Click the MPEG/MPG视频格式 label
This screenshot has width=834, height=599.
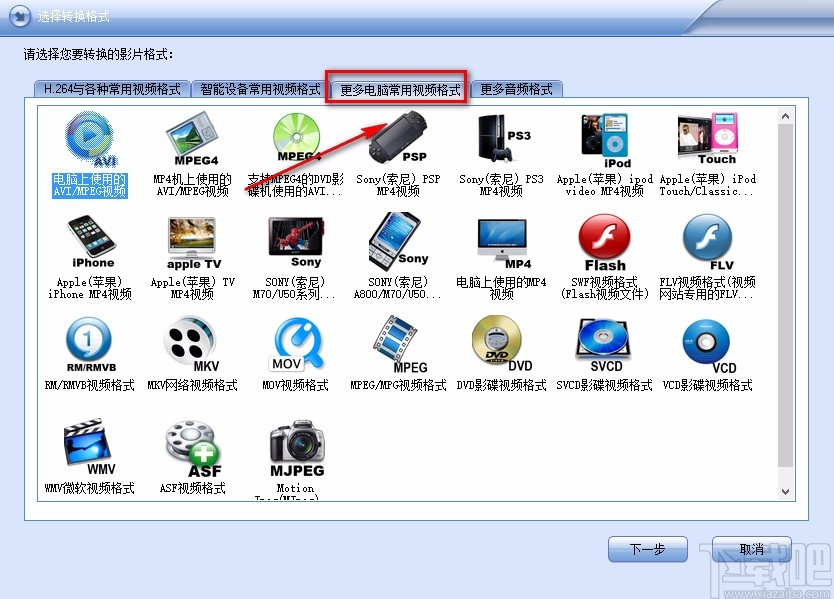click(398, 385)
